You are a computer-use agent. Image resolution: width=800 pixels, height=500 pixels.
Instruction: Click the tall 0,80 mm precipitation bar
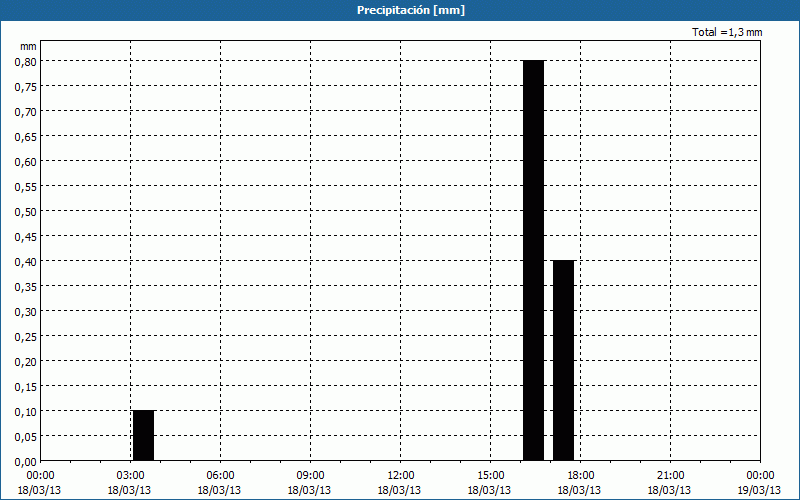tap(534, 260)
